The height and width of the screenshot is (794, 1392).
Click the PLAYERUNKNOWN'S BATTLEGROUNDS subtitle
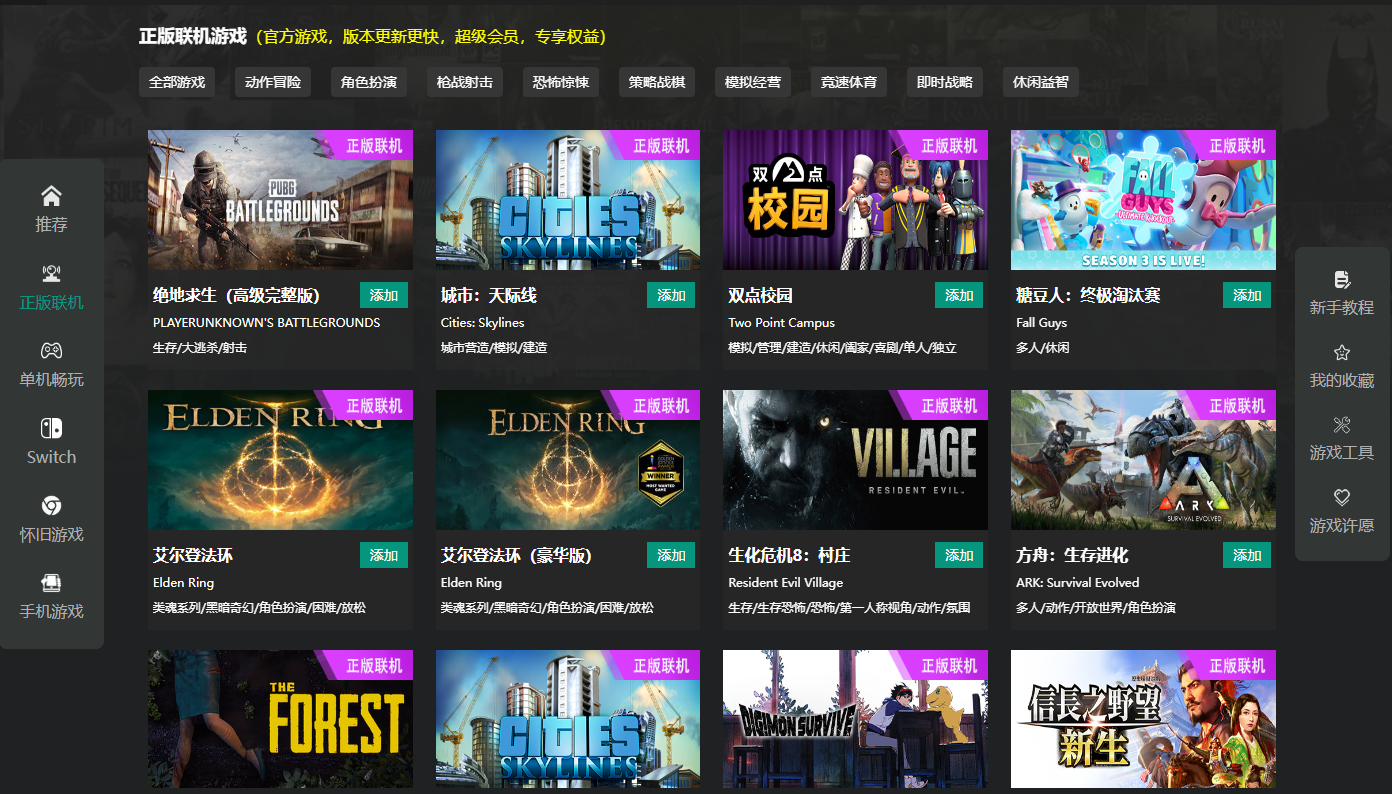tap(266, 323)
